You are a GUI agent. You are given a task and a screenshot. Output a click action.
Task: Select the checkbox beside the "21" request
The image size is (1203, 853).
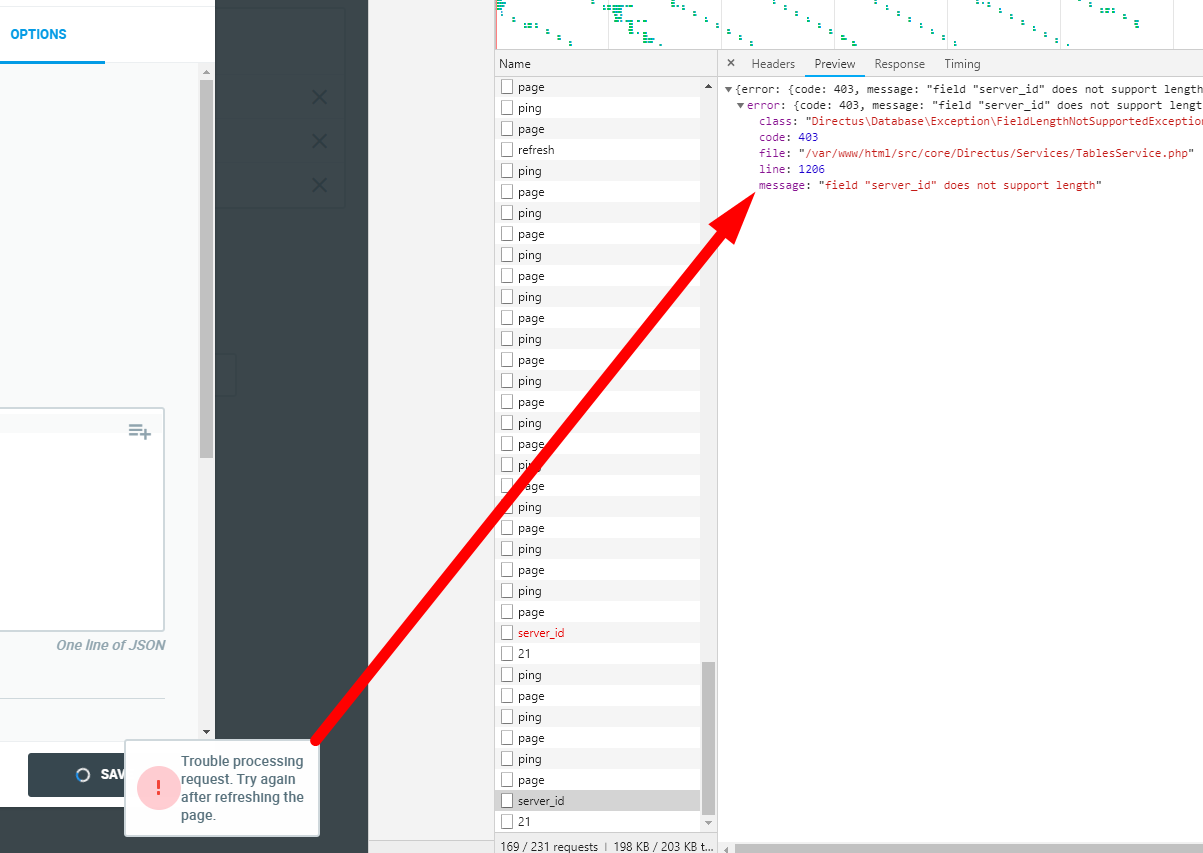(505, 653)
